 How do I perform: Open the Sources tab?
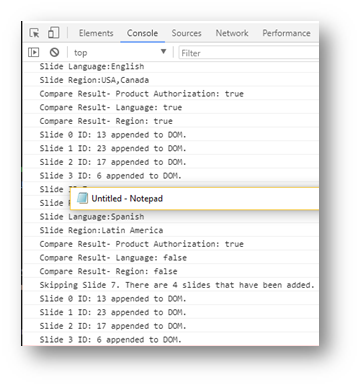pos(186,33)
